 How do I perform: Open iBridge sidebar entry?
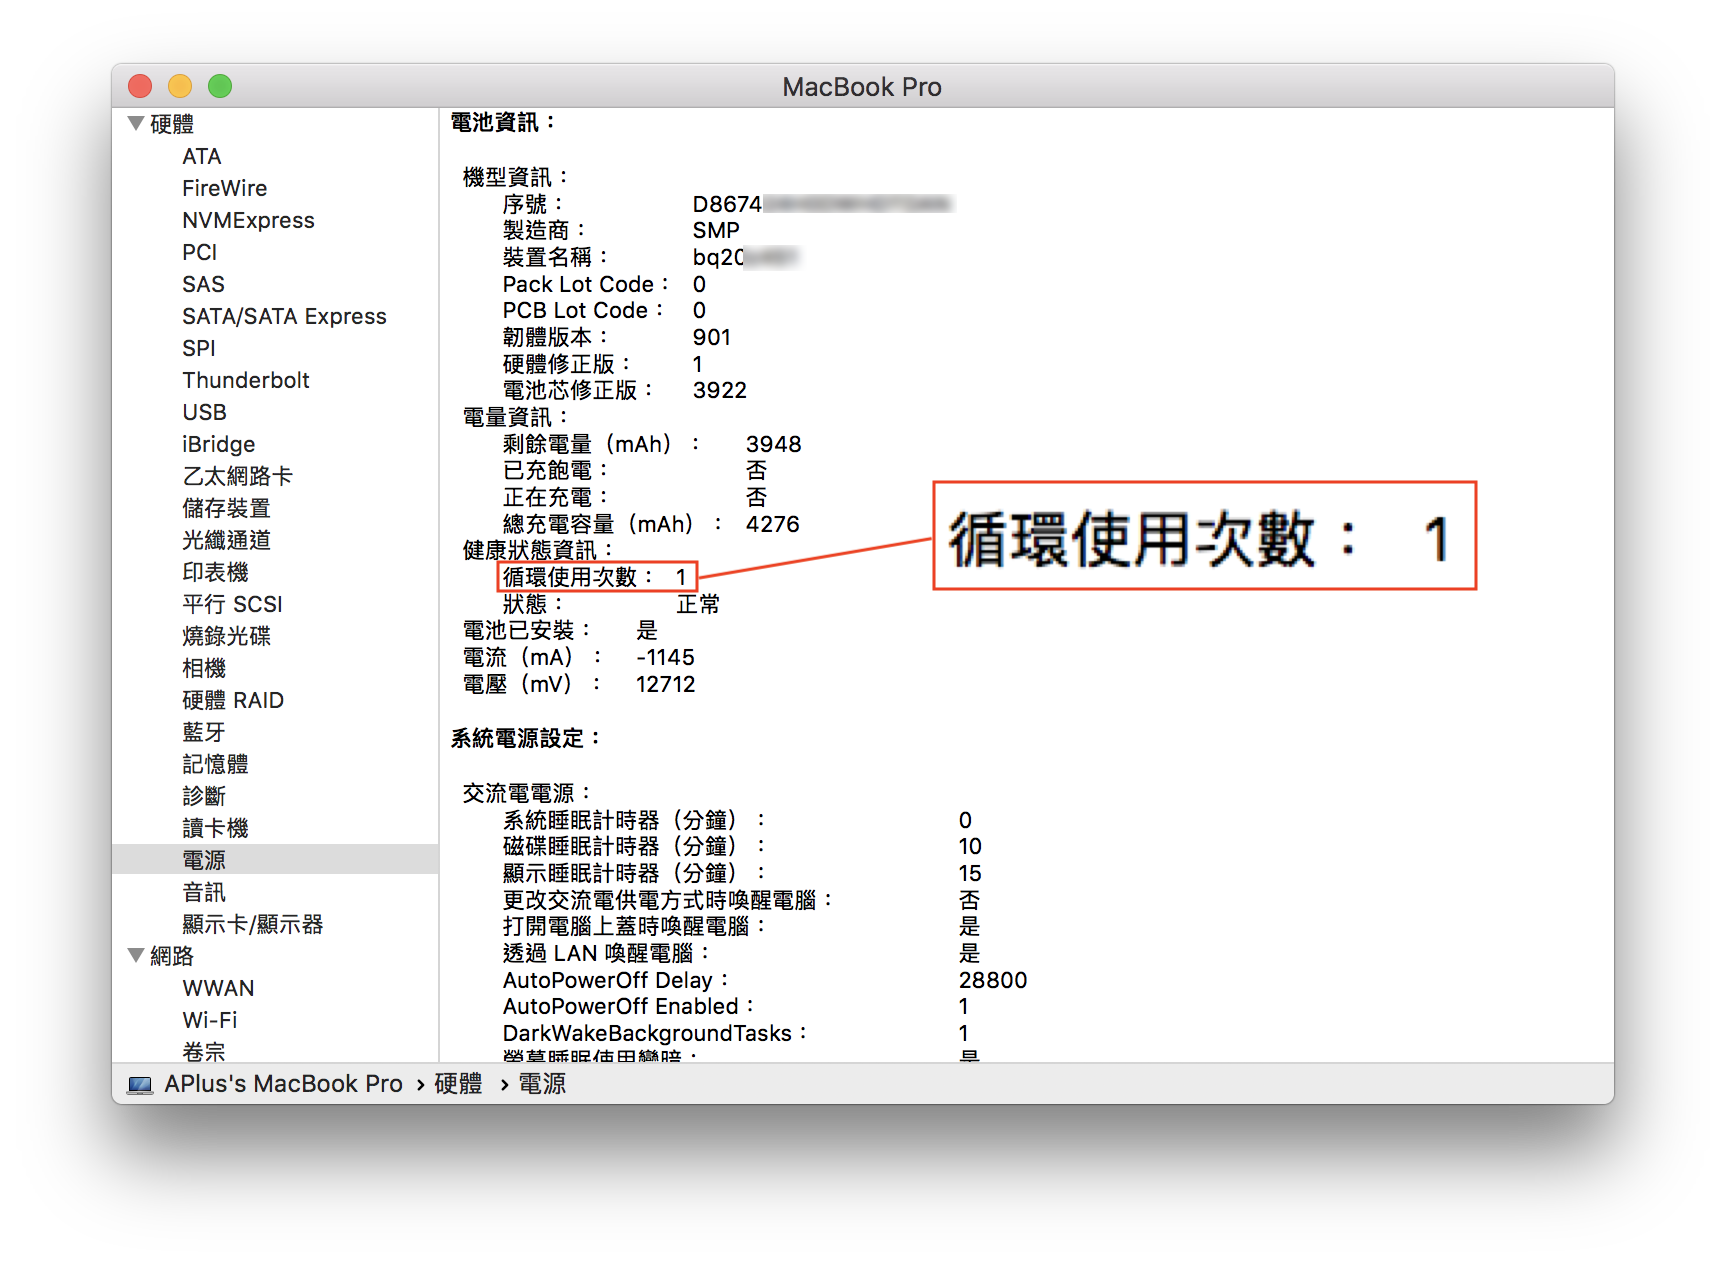click(218, 444)
